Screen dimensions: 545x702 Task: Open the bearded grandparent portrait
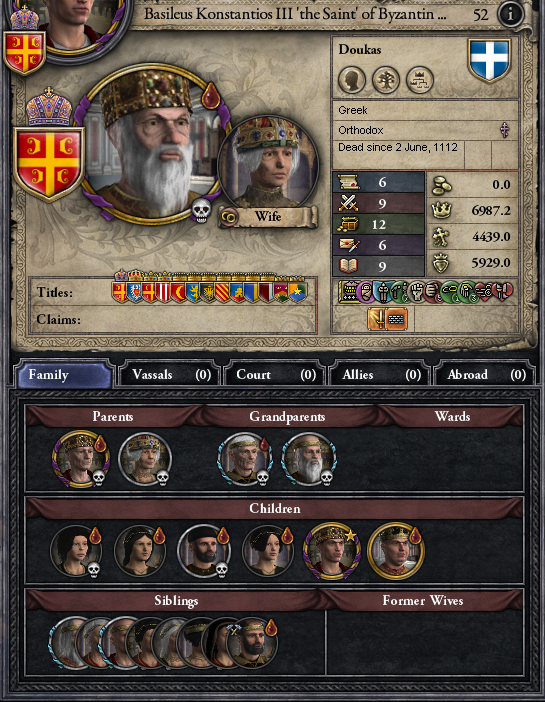coord(309,458)
